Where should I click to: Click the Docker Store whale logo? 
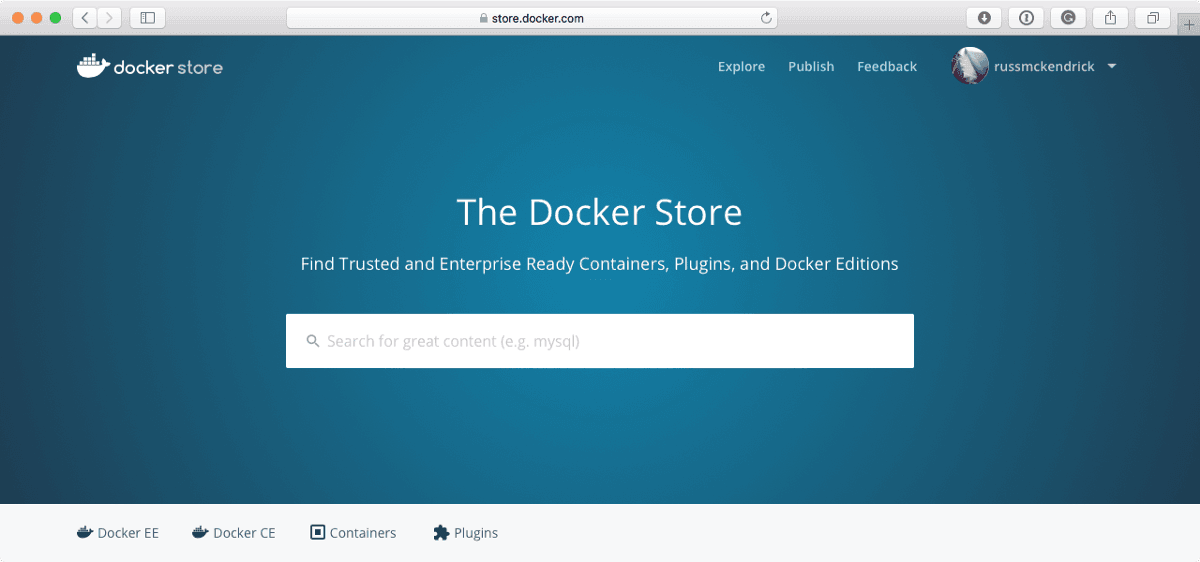point(92,66)
